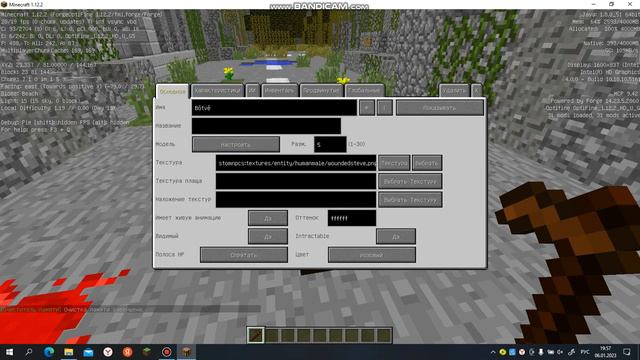Open the Глобальные tab
The image size is (640, 360).
[364, 91]
